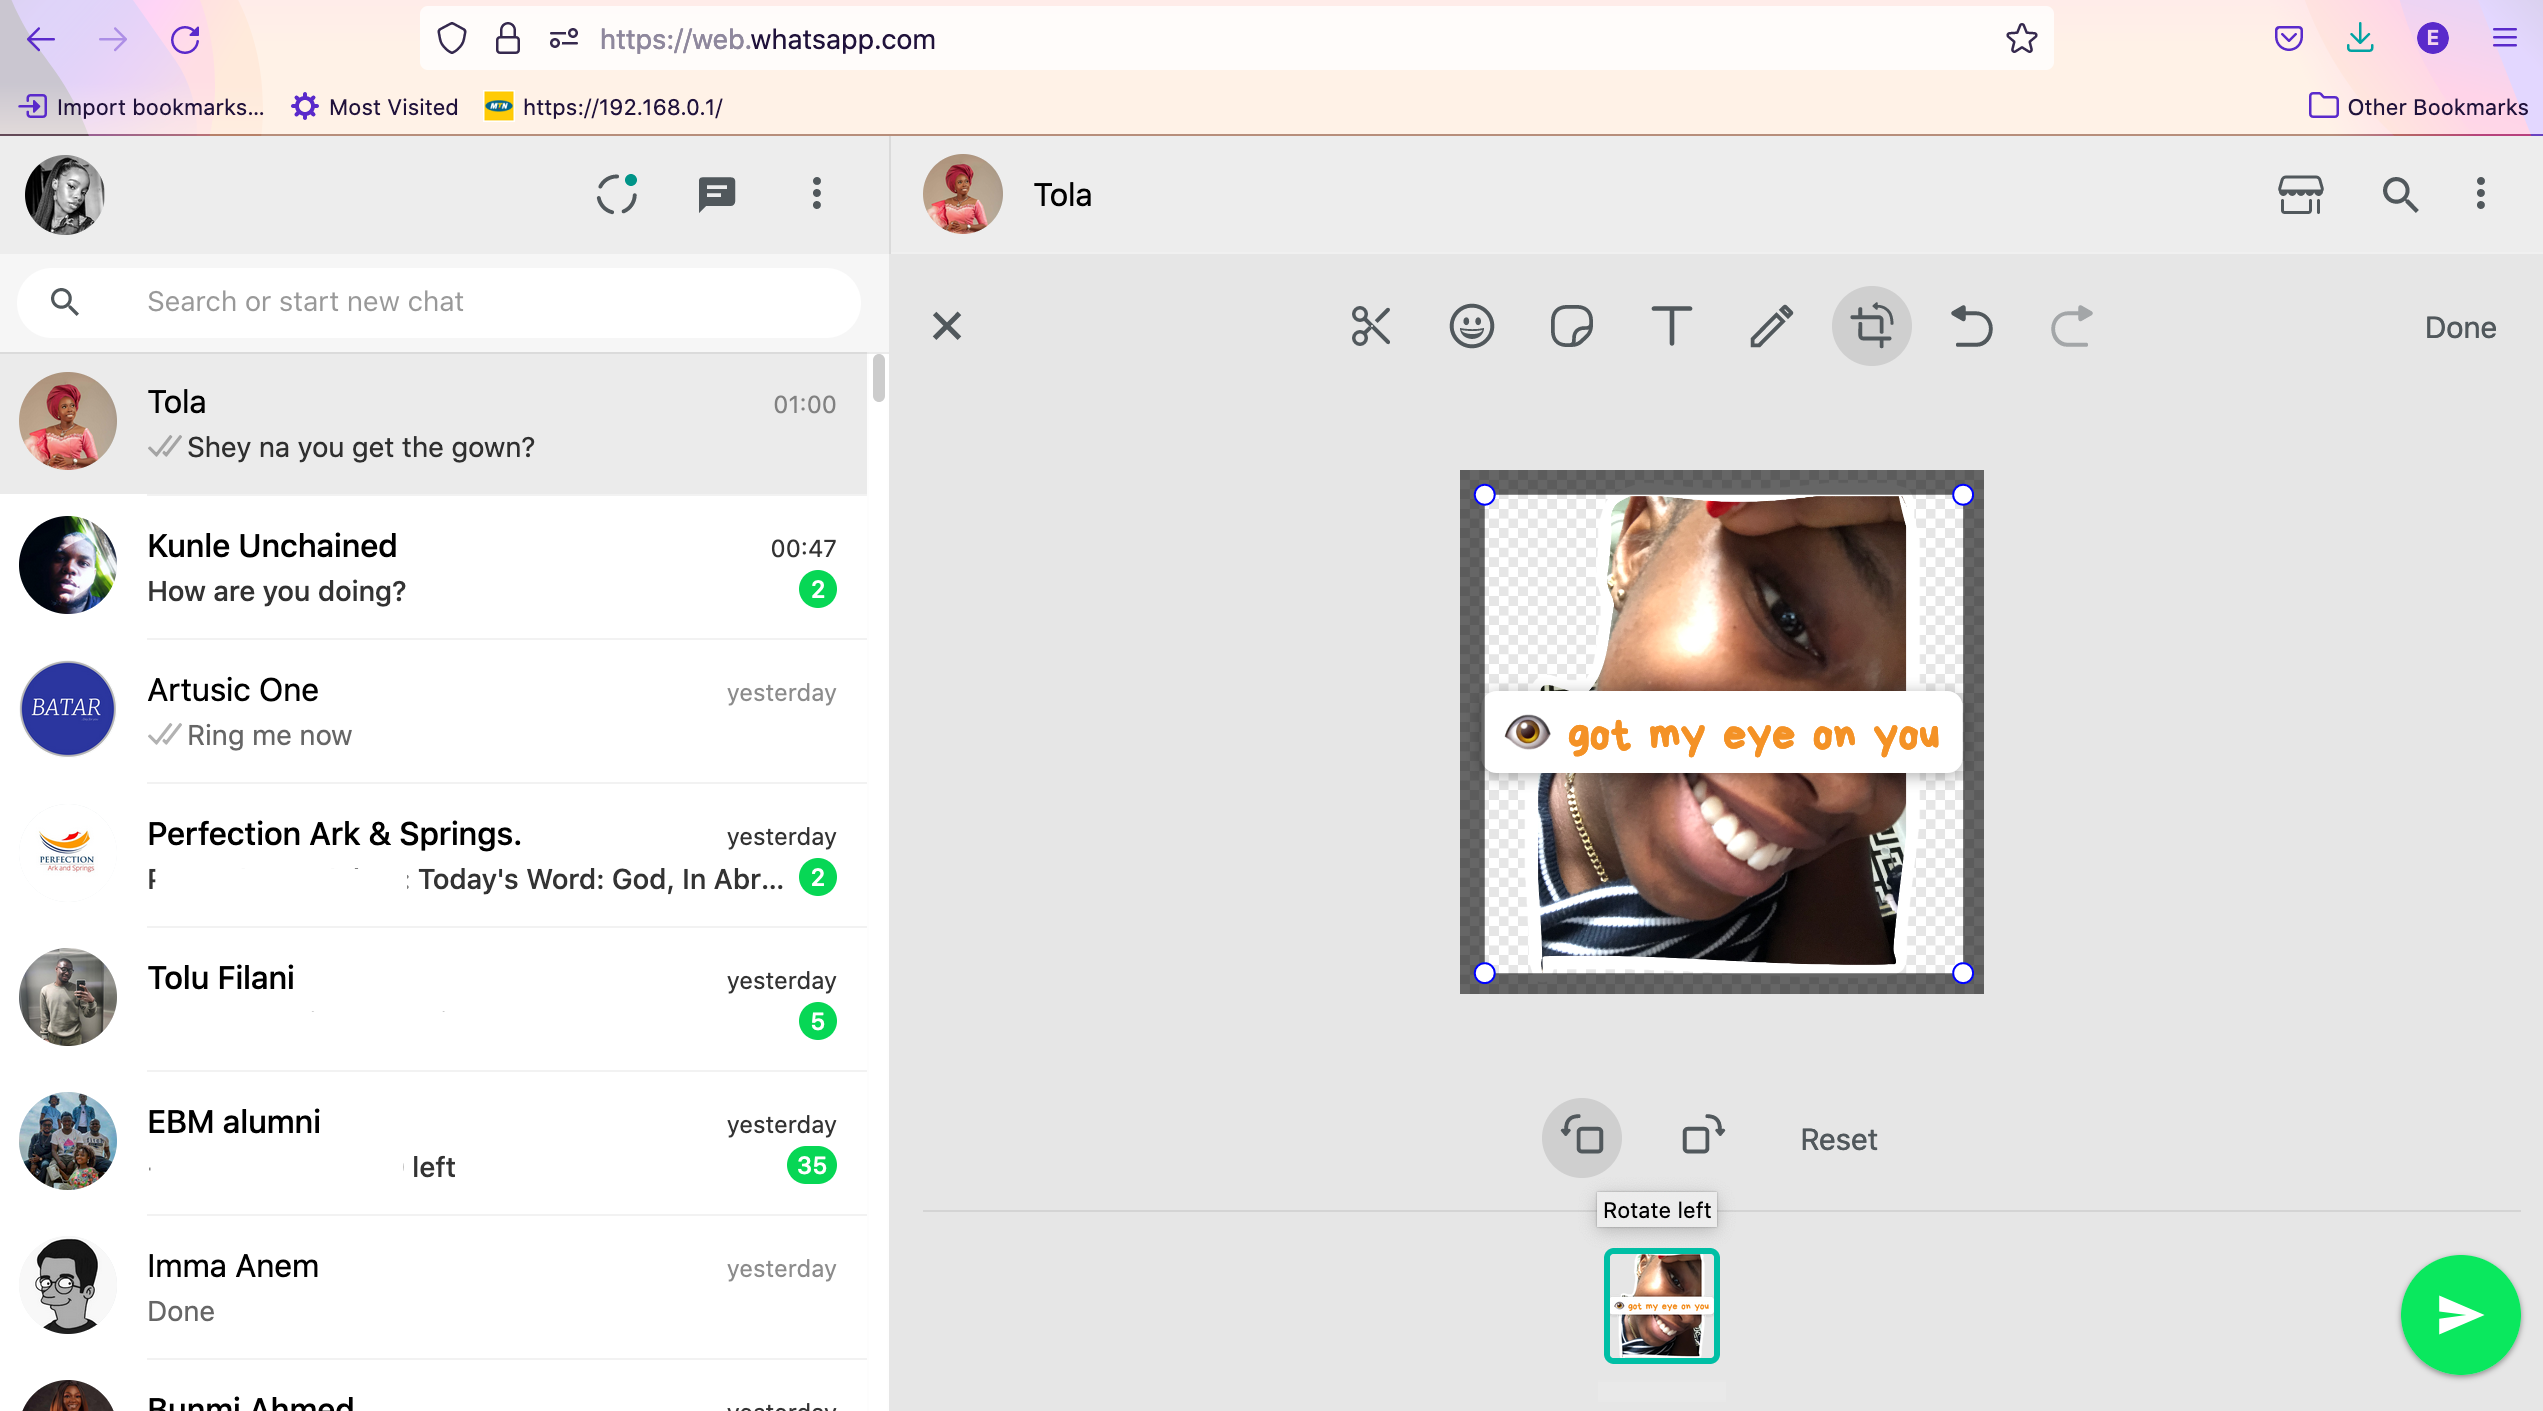This screenshot has height=1411, width=2543.
Task: Select the pencil drawing tool
Action: coord(1771,326)
